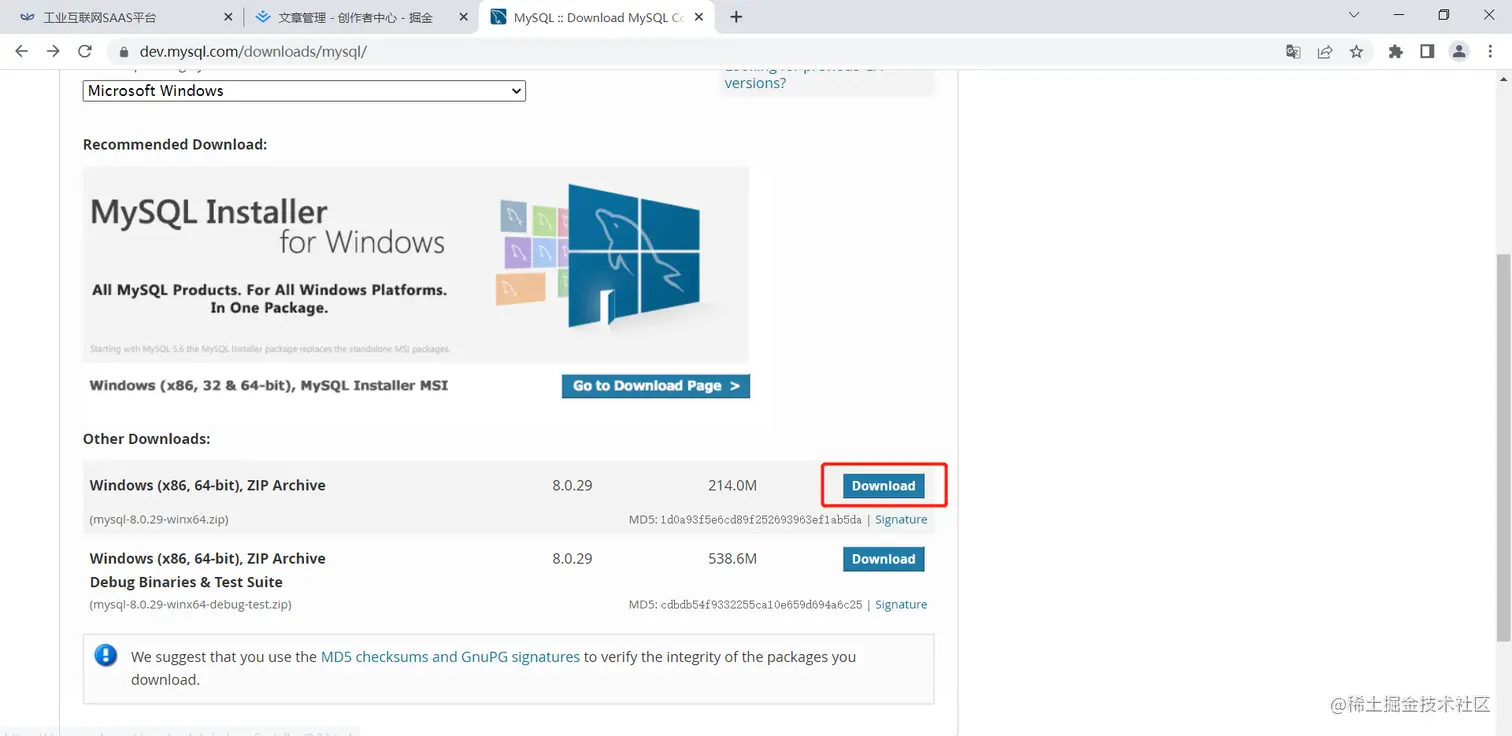Image resolution: width=1512 pixels, height=736 pixels.
Task: Open MD5 checksums and GnuPG signatures link
Action: [x=450, y=657]
